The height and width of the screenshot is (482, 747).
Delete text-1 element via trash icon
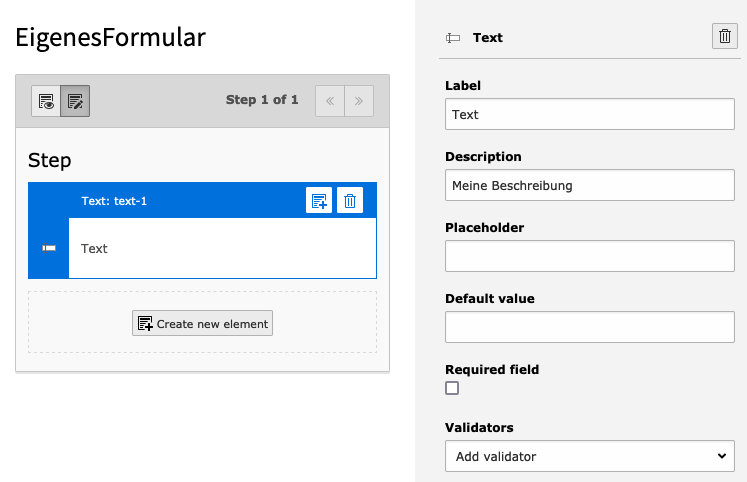(x=350, y=201)
